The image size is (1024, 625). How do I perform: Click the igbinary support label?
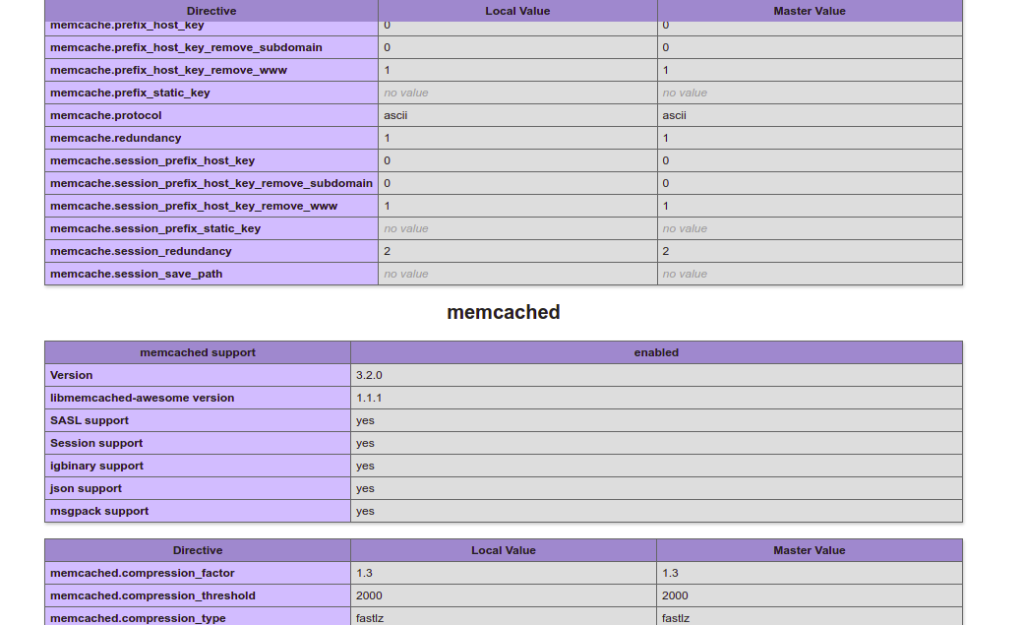pyautogui.click(x=97, y=466)
